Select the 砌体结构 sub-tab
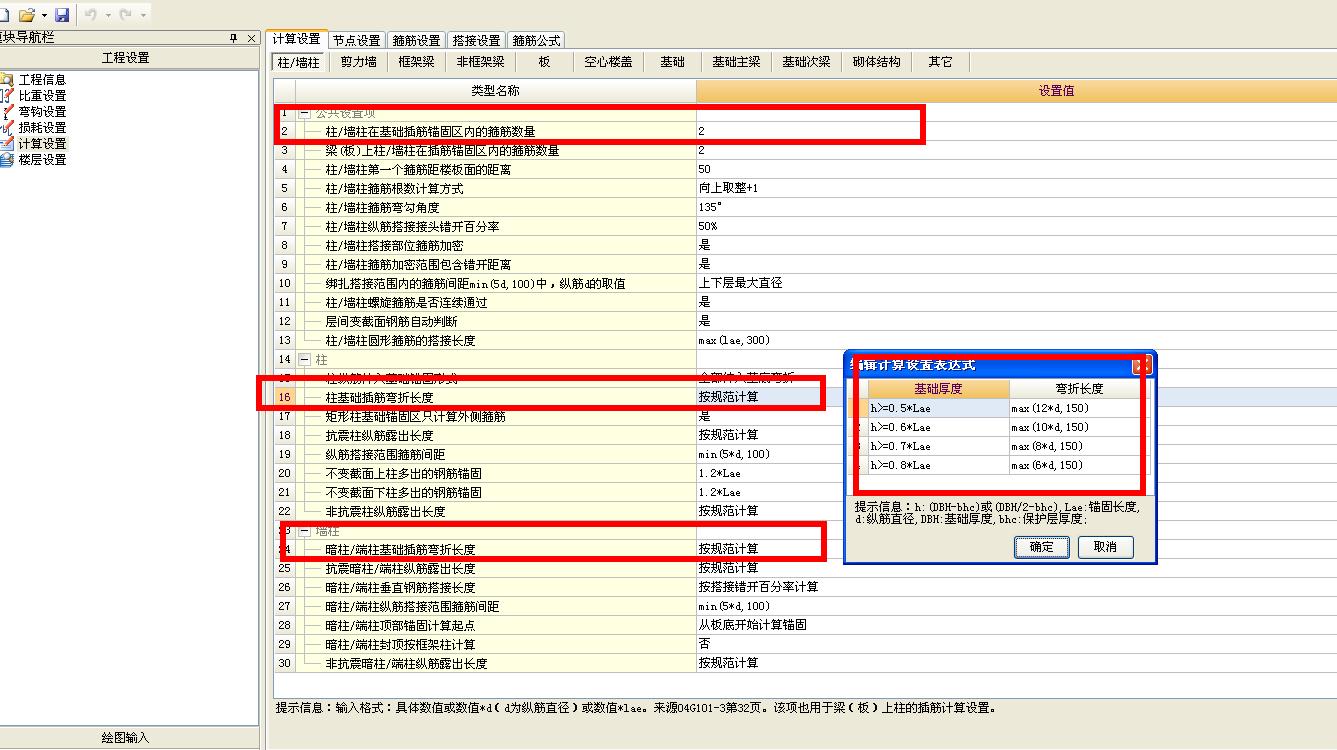Image resolution: width=1337 pixels, height=750 pixels. click(876, 62)
